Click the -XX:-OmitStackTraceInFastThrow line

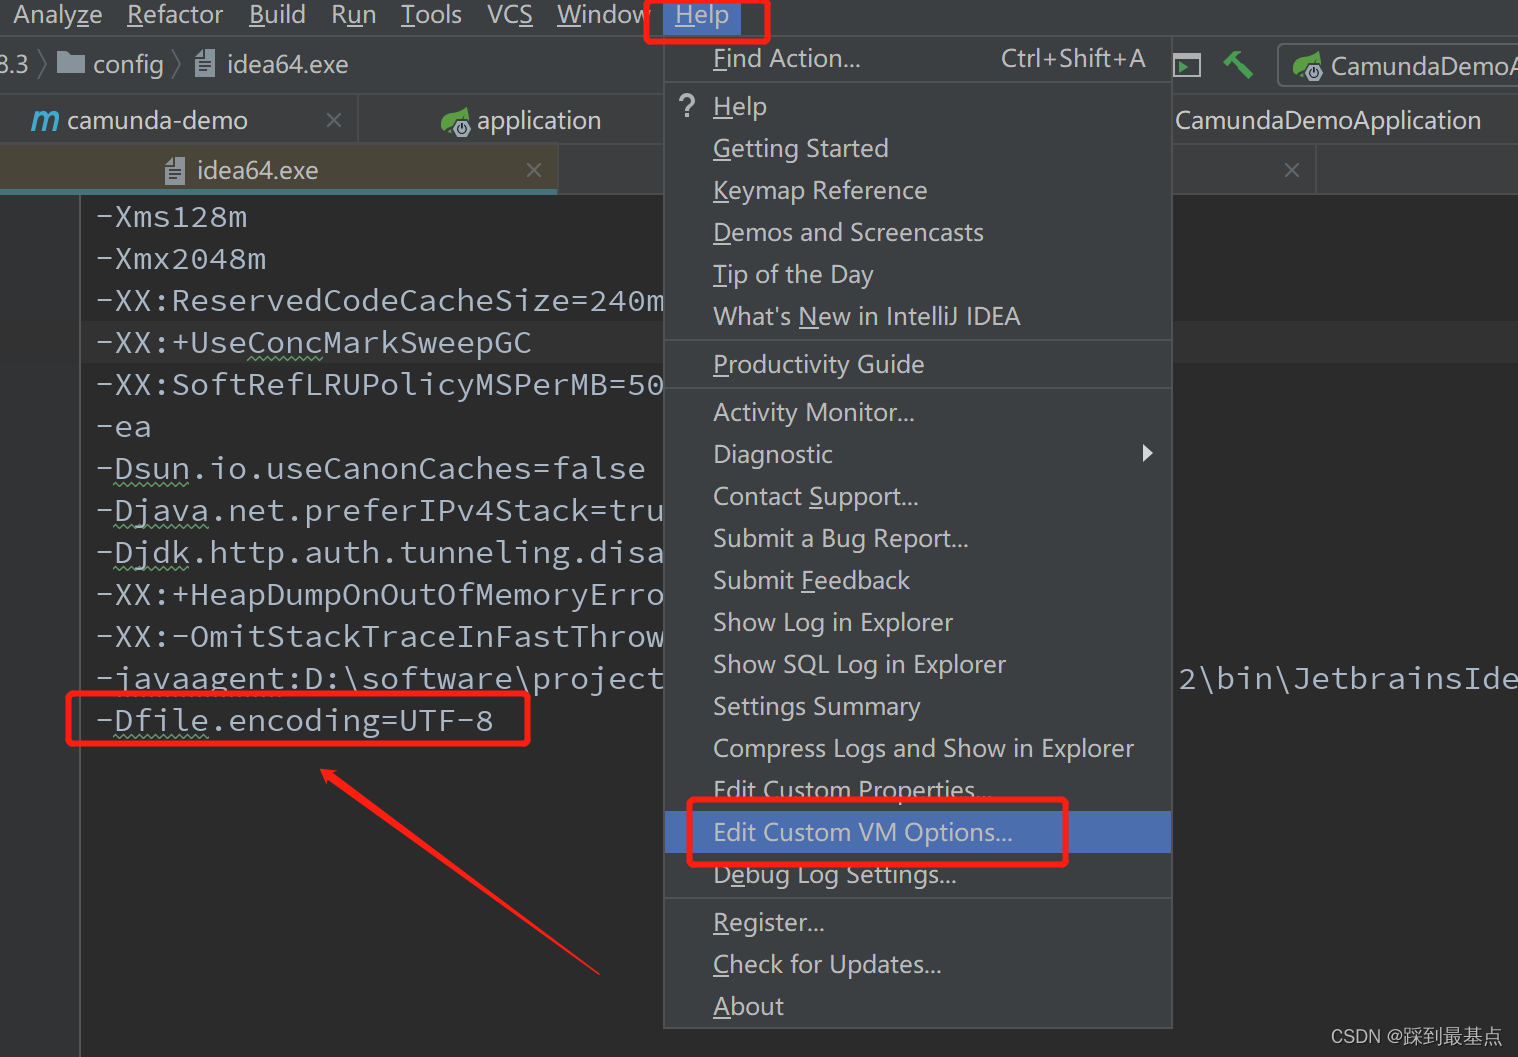click(379, 637)
